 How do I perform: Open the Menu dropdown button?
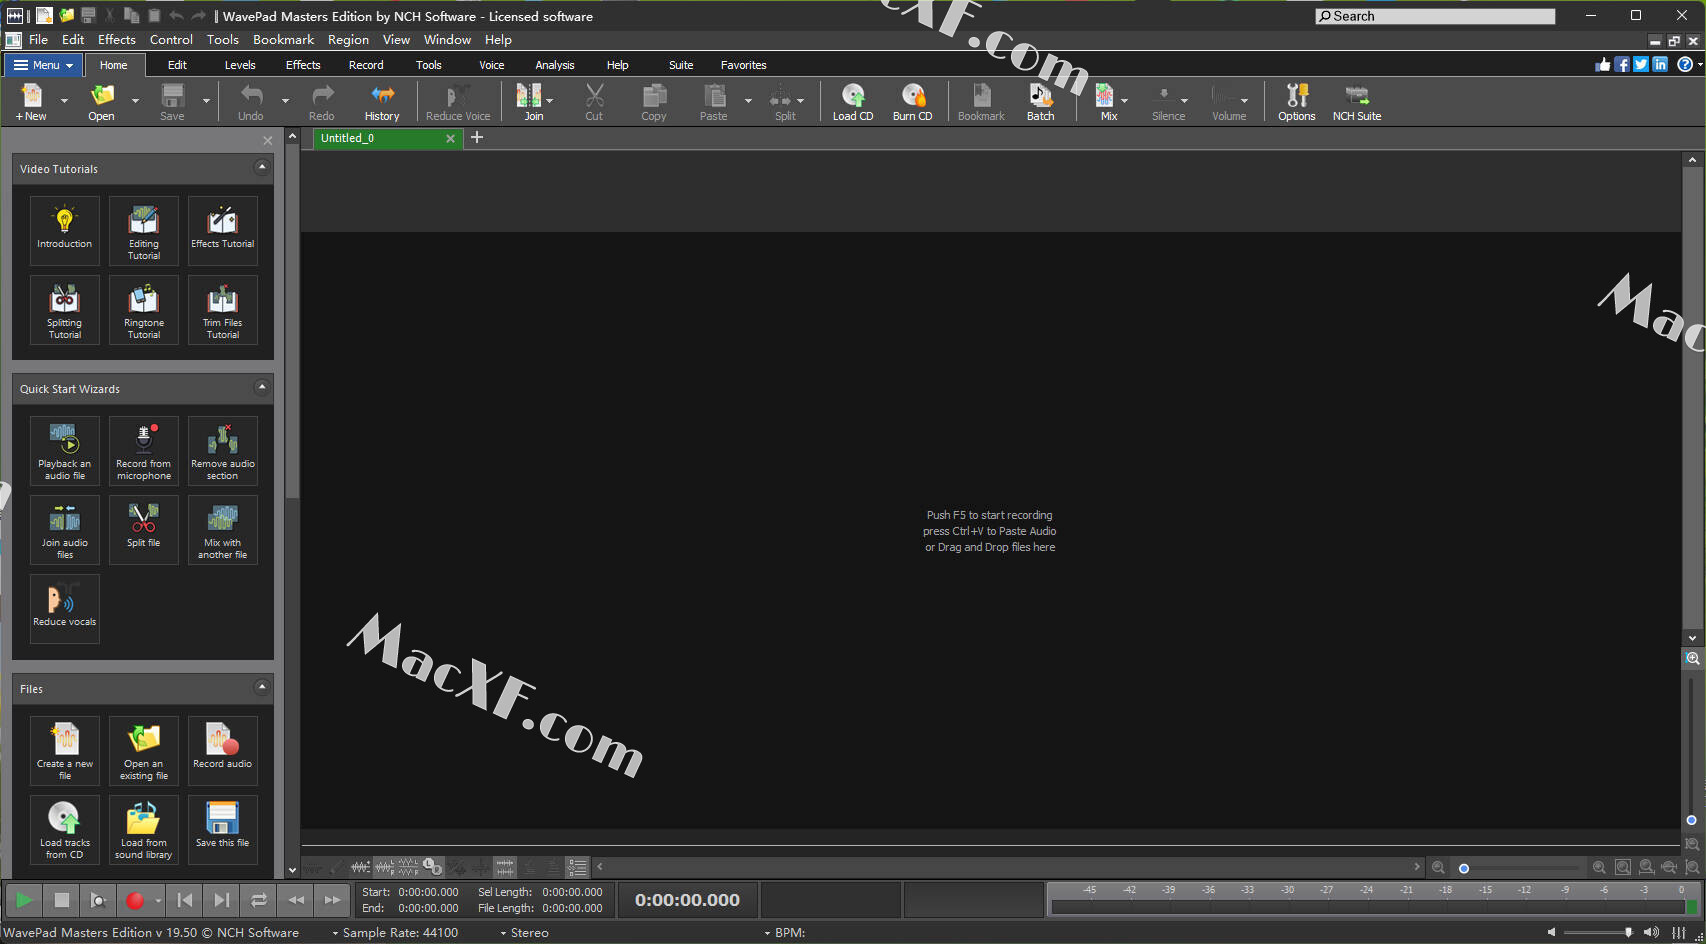point(43,65)
